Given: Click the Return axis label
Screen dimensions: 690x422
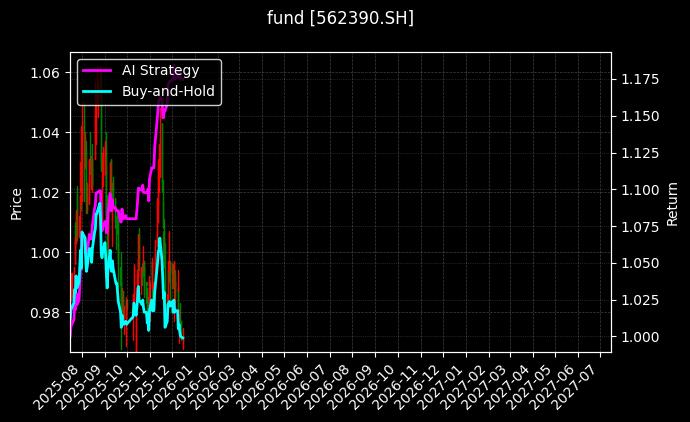Looking at the screenshot, I should 672,201.
